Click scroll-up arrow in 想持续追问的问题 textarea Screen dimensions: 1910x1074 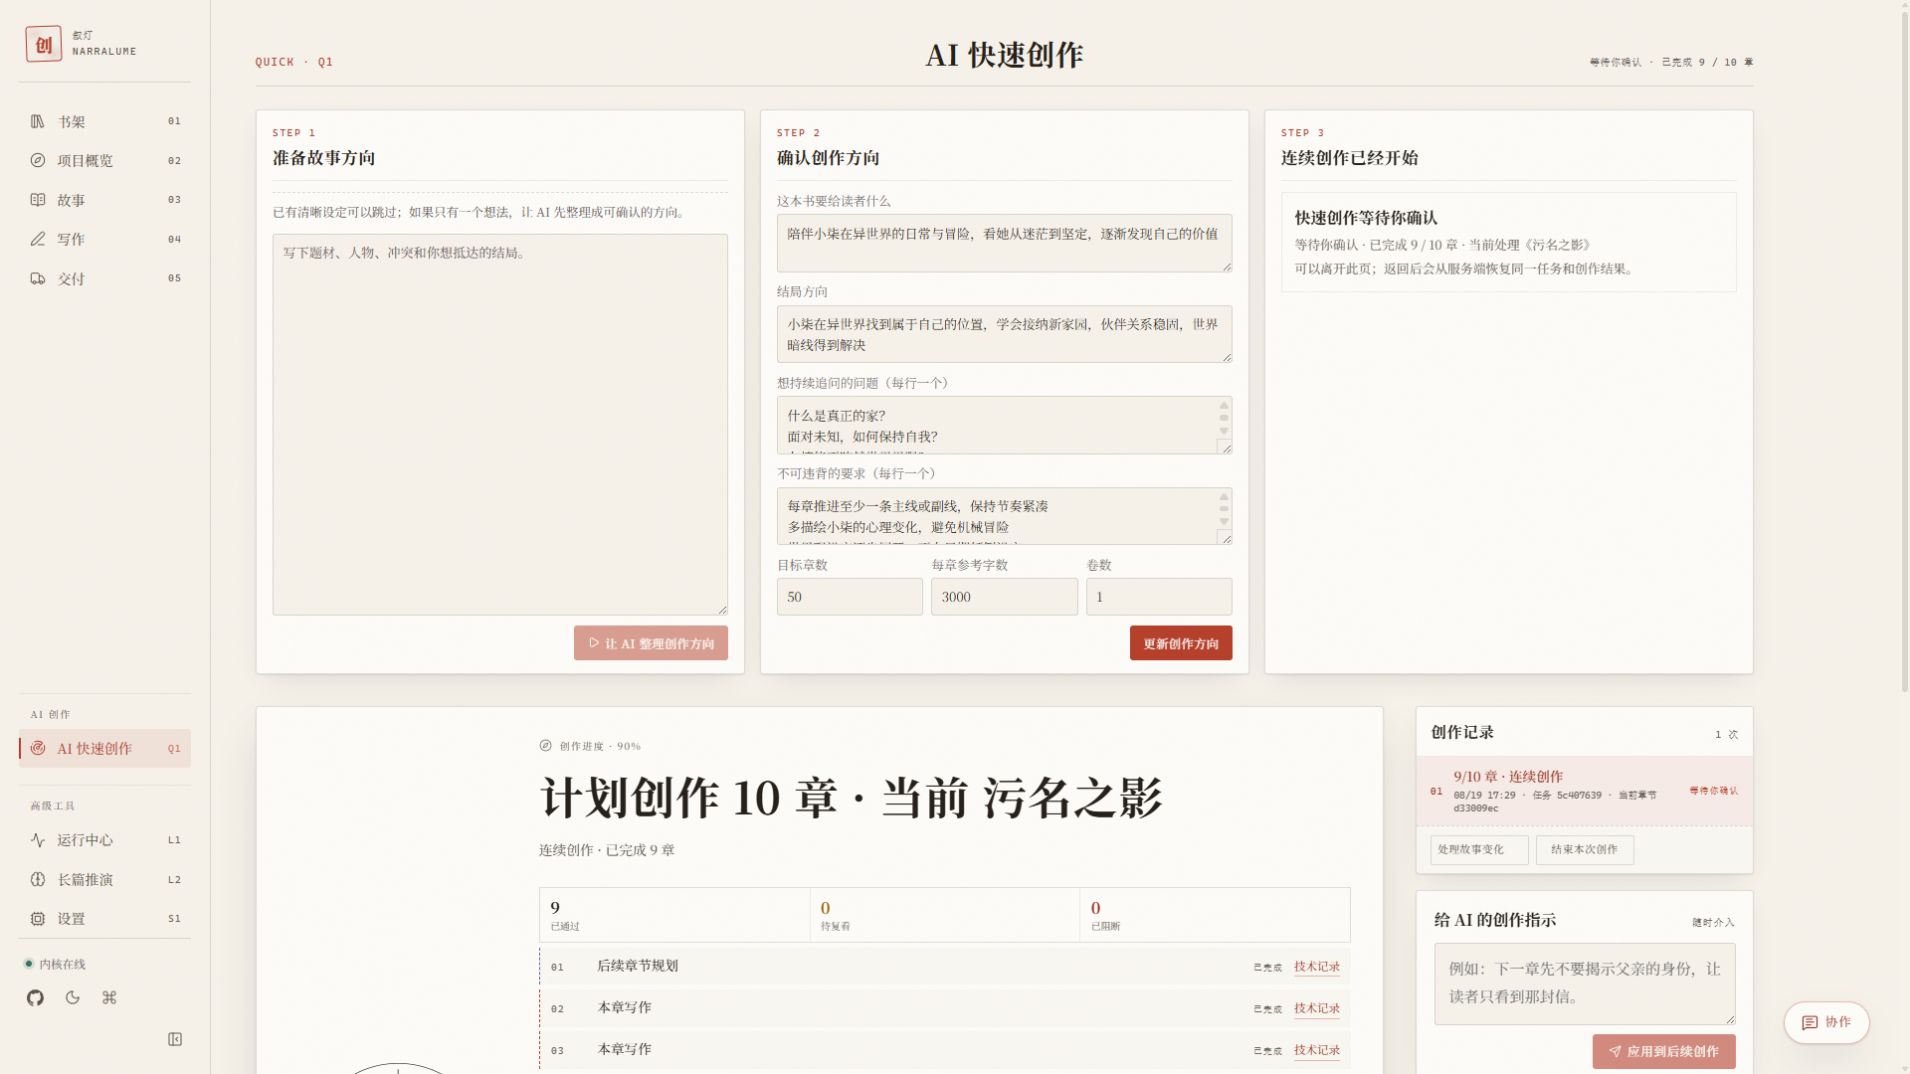tap(1224, 405)
